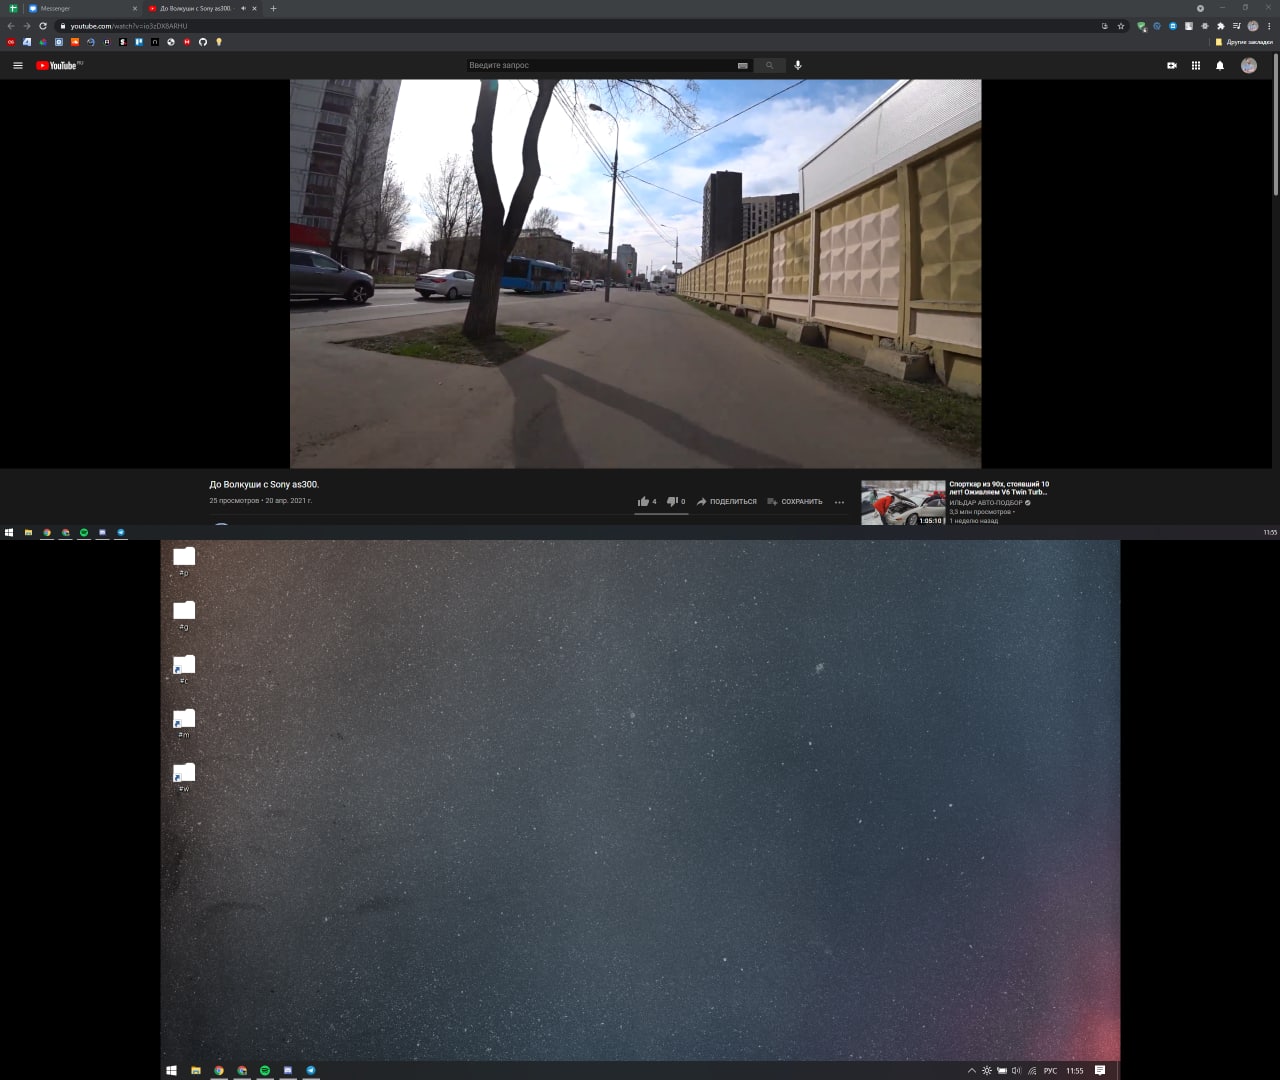The height and width of the screenshot is (1080, 1280).
Task: Click the YouTube magnifier search button
Action: pos(769,65)
